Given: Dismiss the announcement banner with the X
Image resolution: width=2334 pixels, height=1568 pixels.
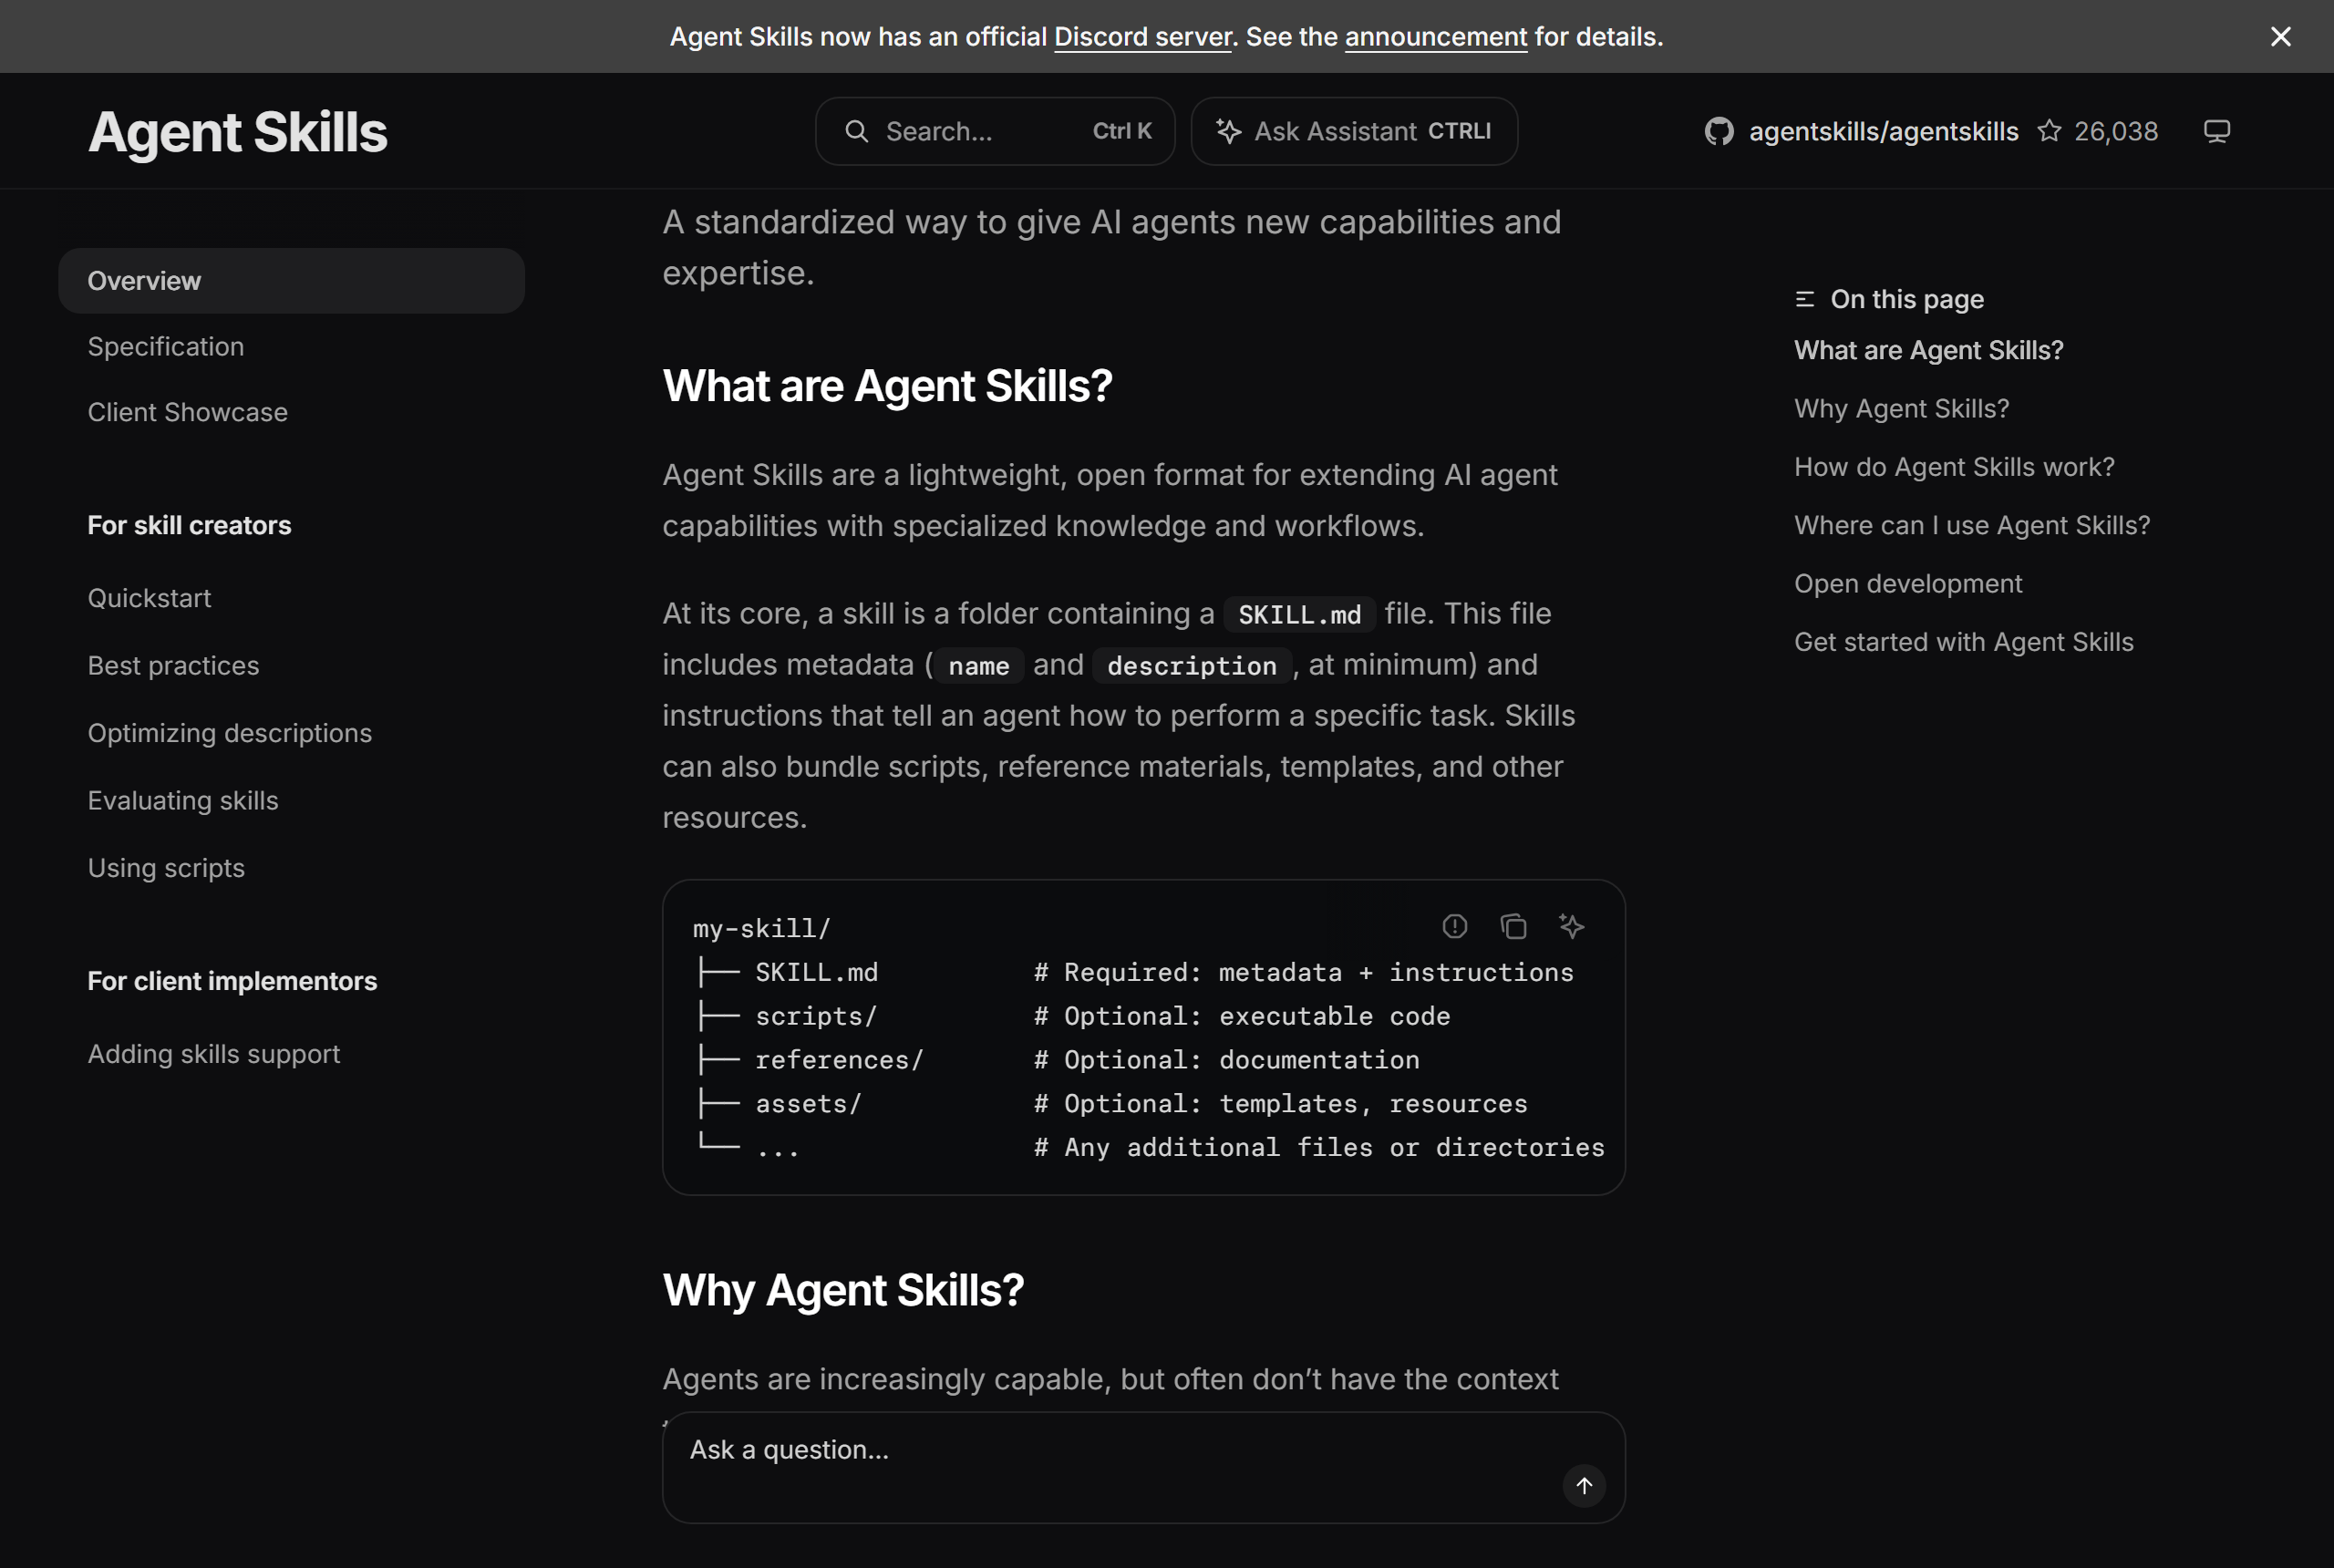Looking at the screenshot, I should coord(2280,36).
